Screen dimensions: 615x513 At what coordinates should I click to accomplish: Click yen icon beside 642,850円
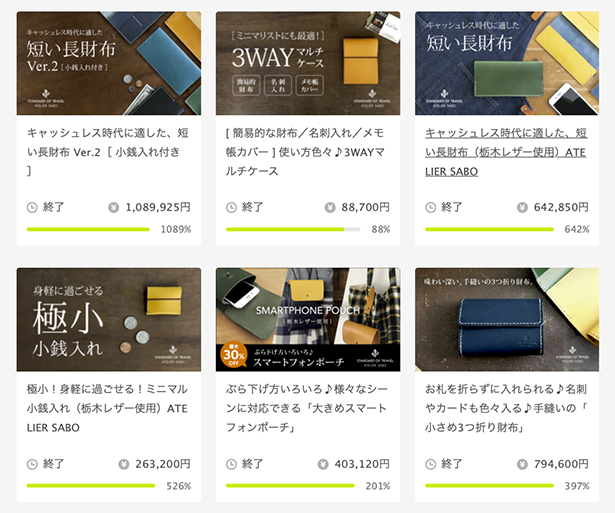[522, 207]
